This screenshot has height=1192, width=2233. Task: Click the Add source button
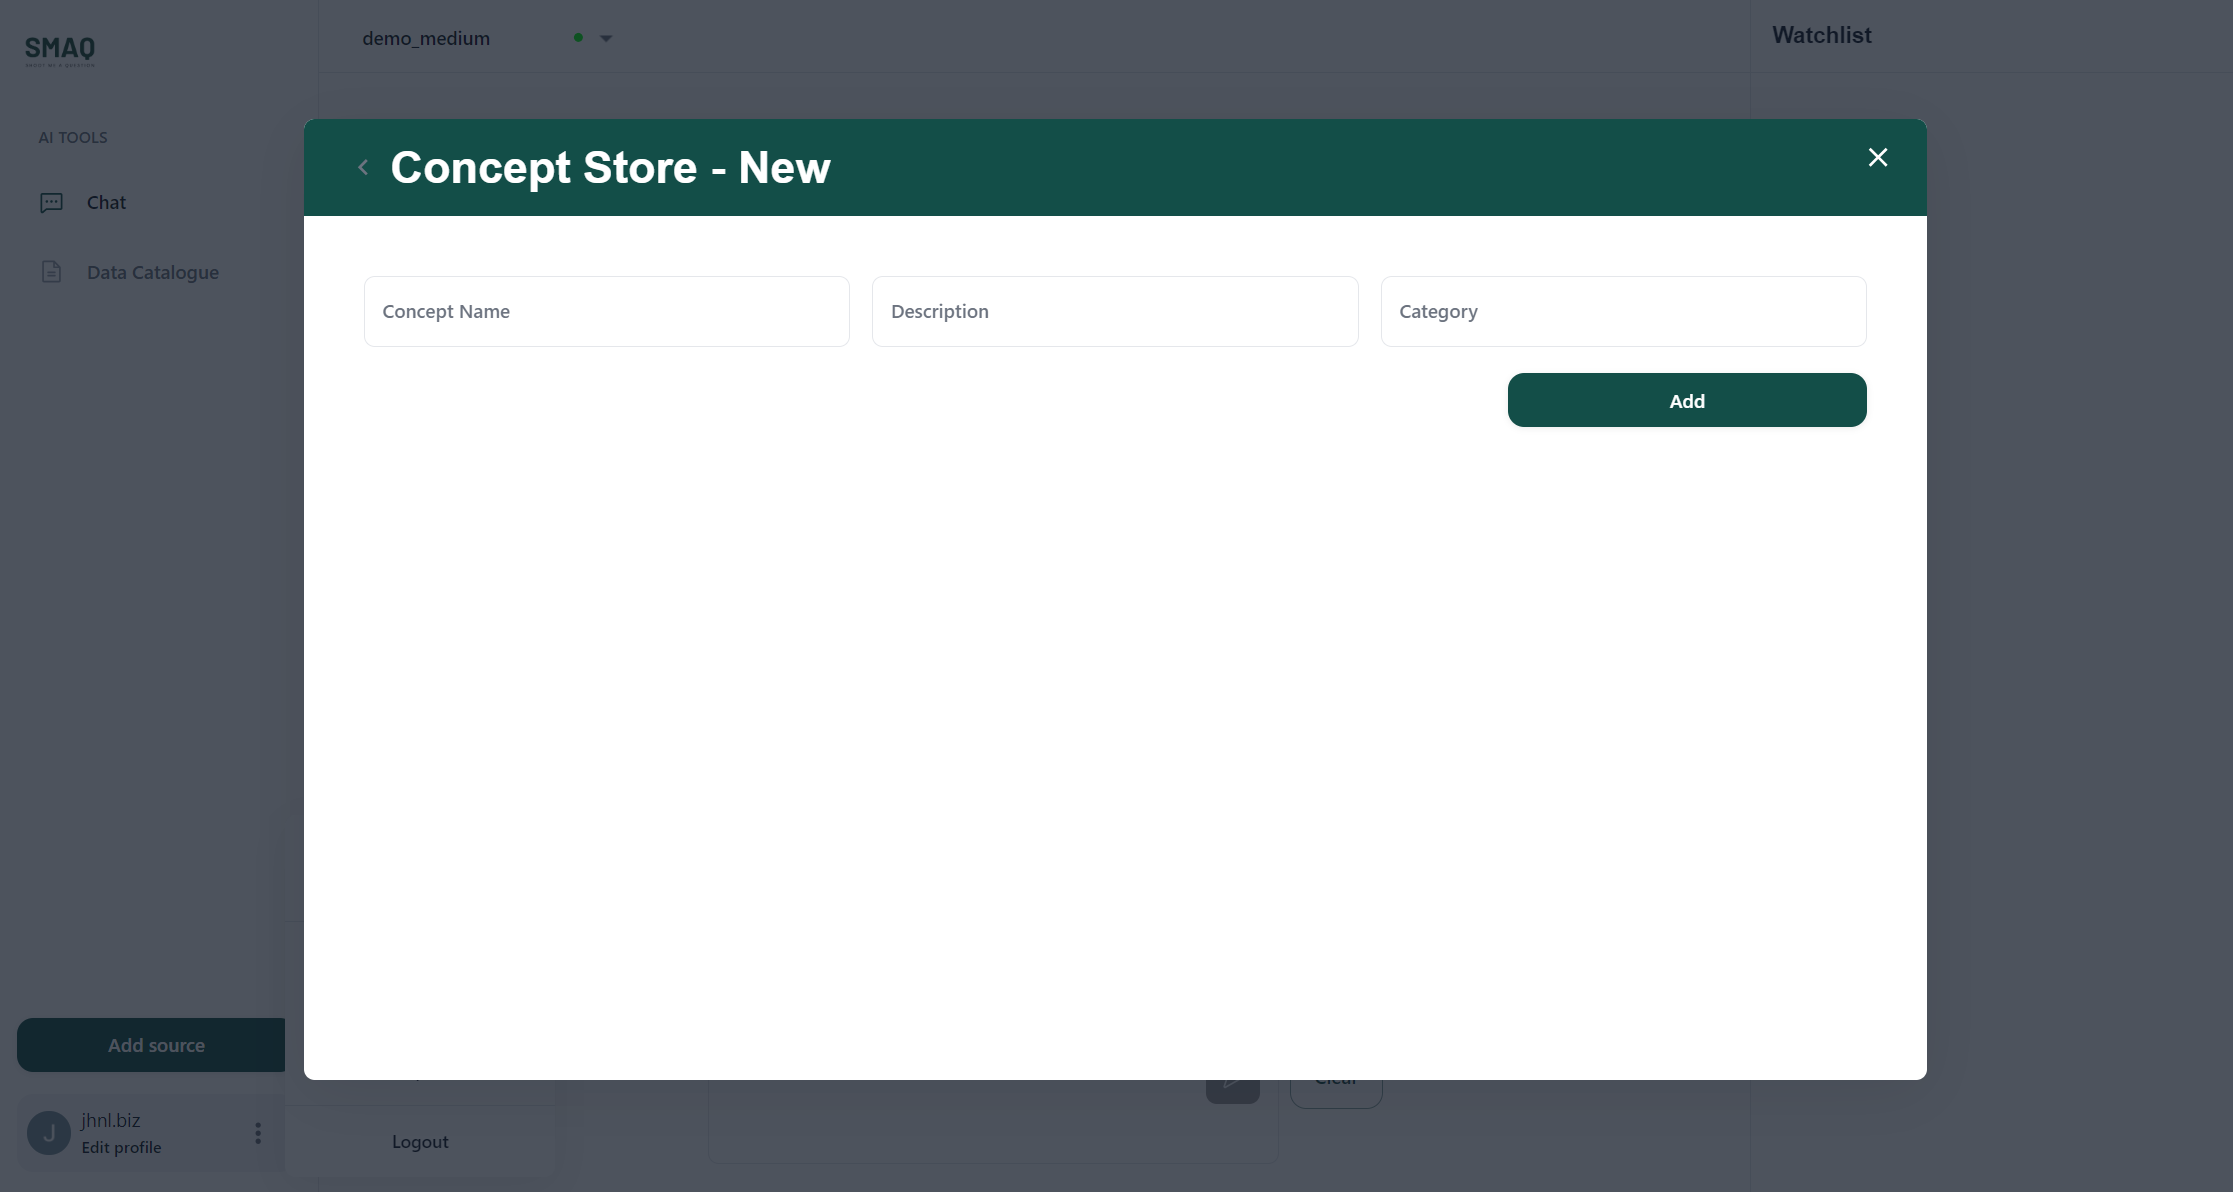click(x=155, y=1045)
